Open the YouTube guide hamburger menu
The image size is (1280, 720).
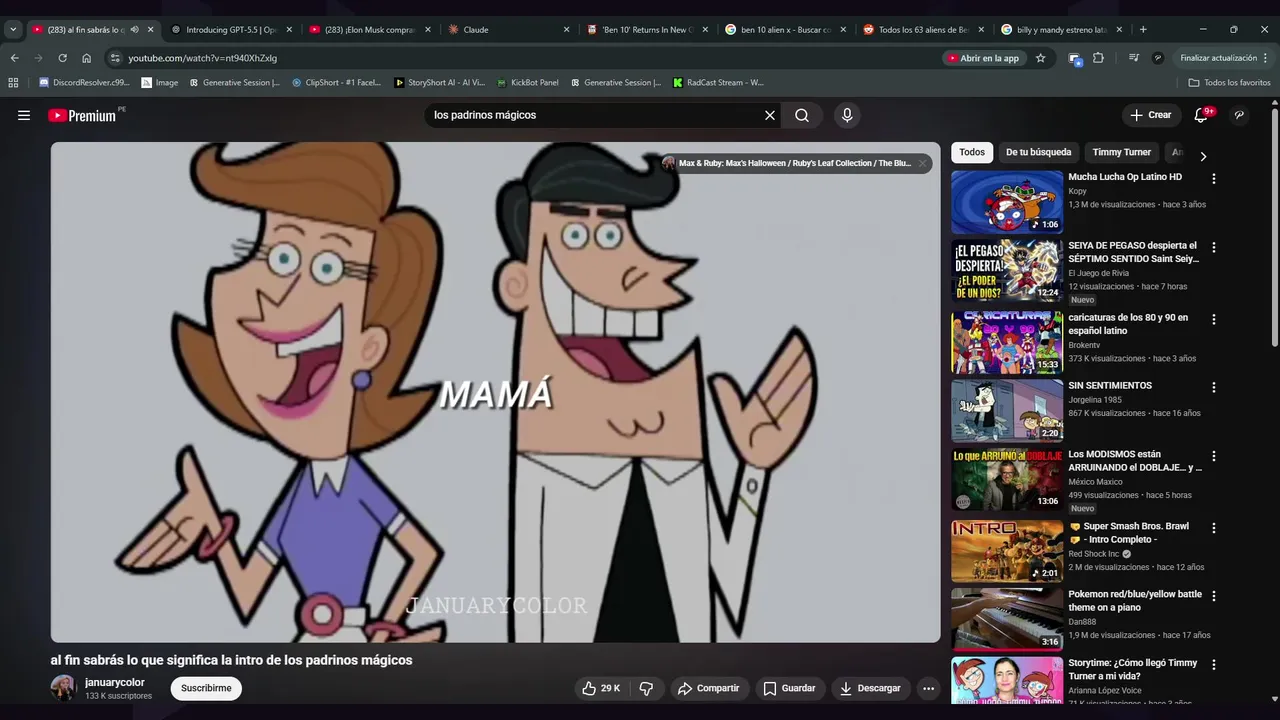click(x=24, y=115)
